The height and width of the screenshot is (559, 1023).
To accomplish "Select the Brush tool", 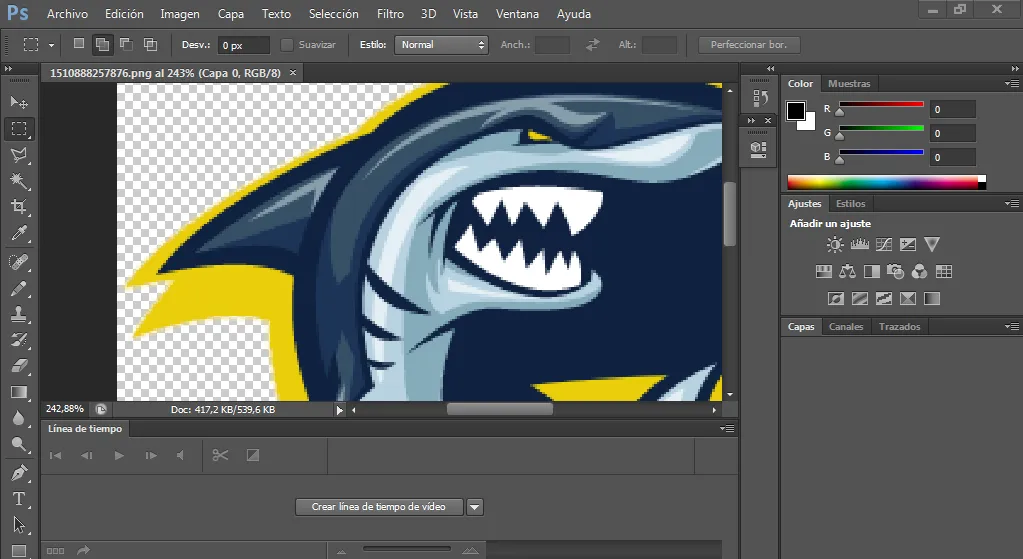I will pyautogui.click(x=19, y=288).
